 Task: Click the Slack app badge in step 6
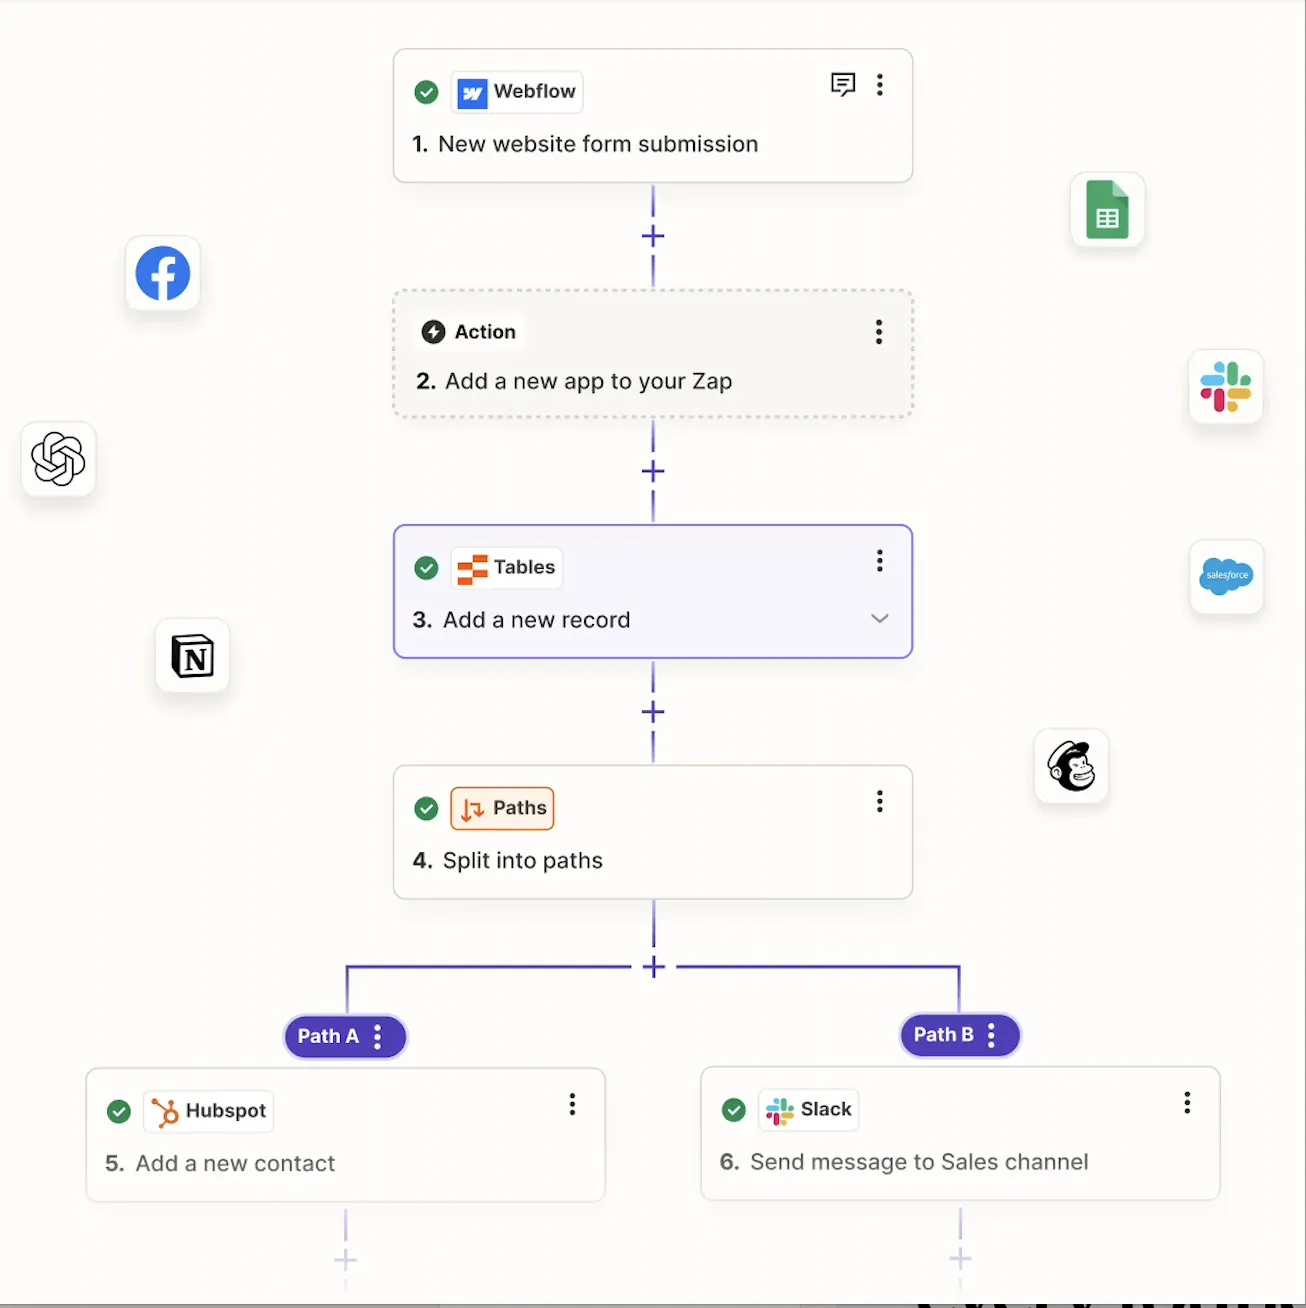coord(809,1110)
